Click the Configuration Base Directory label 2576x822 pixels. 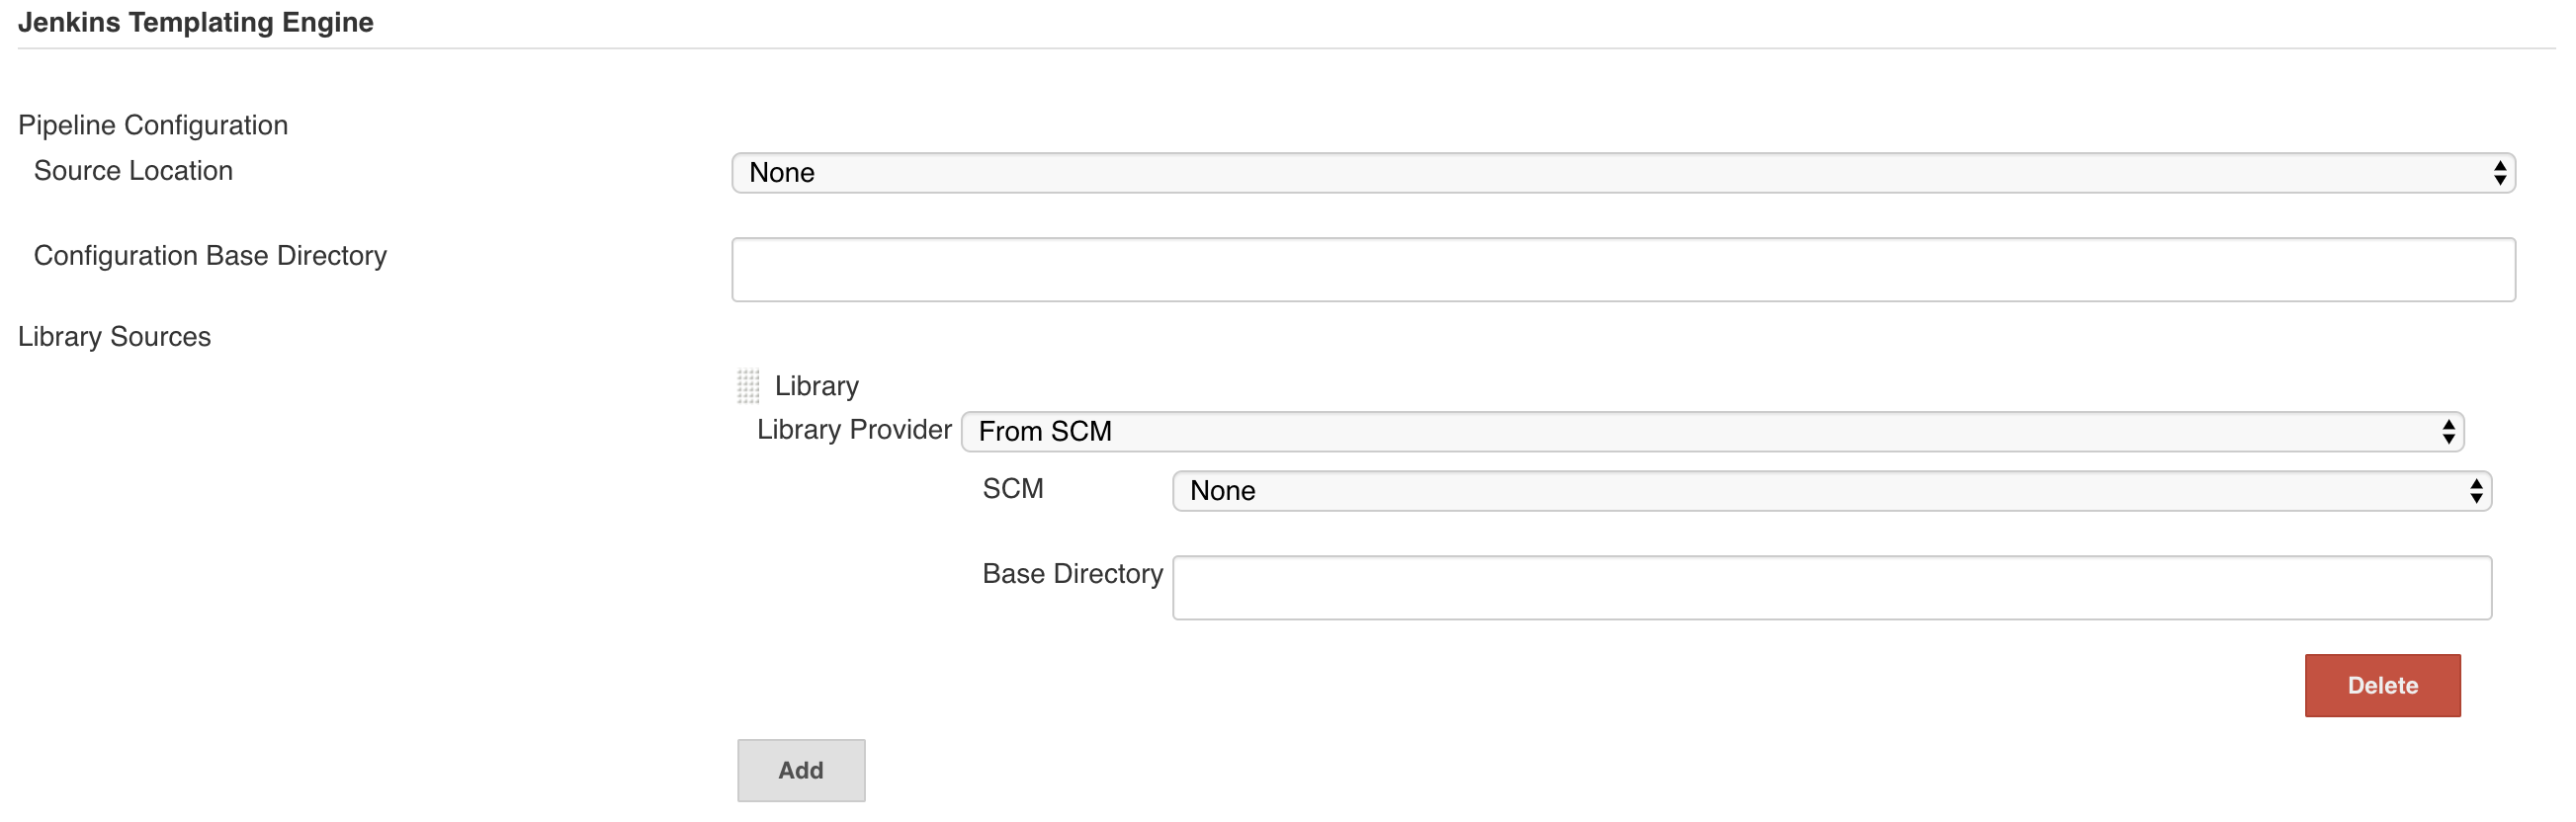pos(210,256)
